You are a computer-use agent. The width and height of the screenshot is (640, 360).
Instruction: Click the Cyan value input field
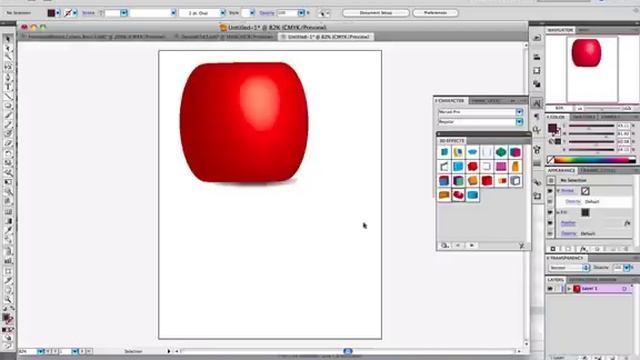coord(623,126)
